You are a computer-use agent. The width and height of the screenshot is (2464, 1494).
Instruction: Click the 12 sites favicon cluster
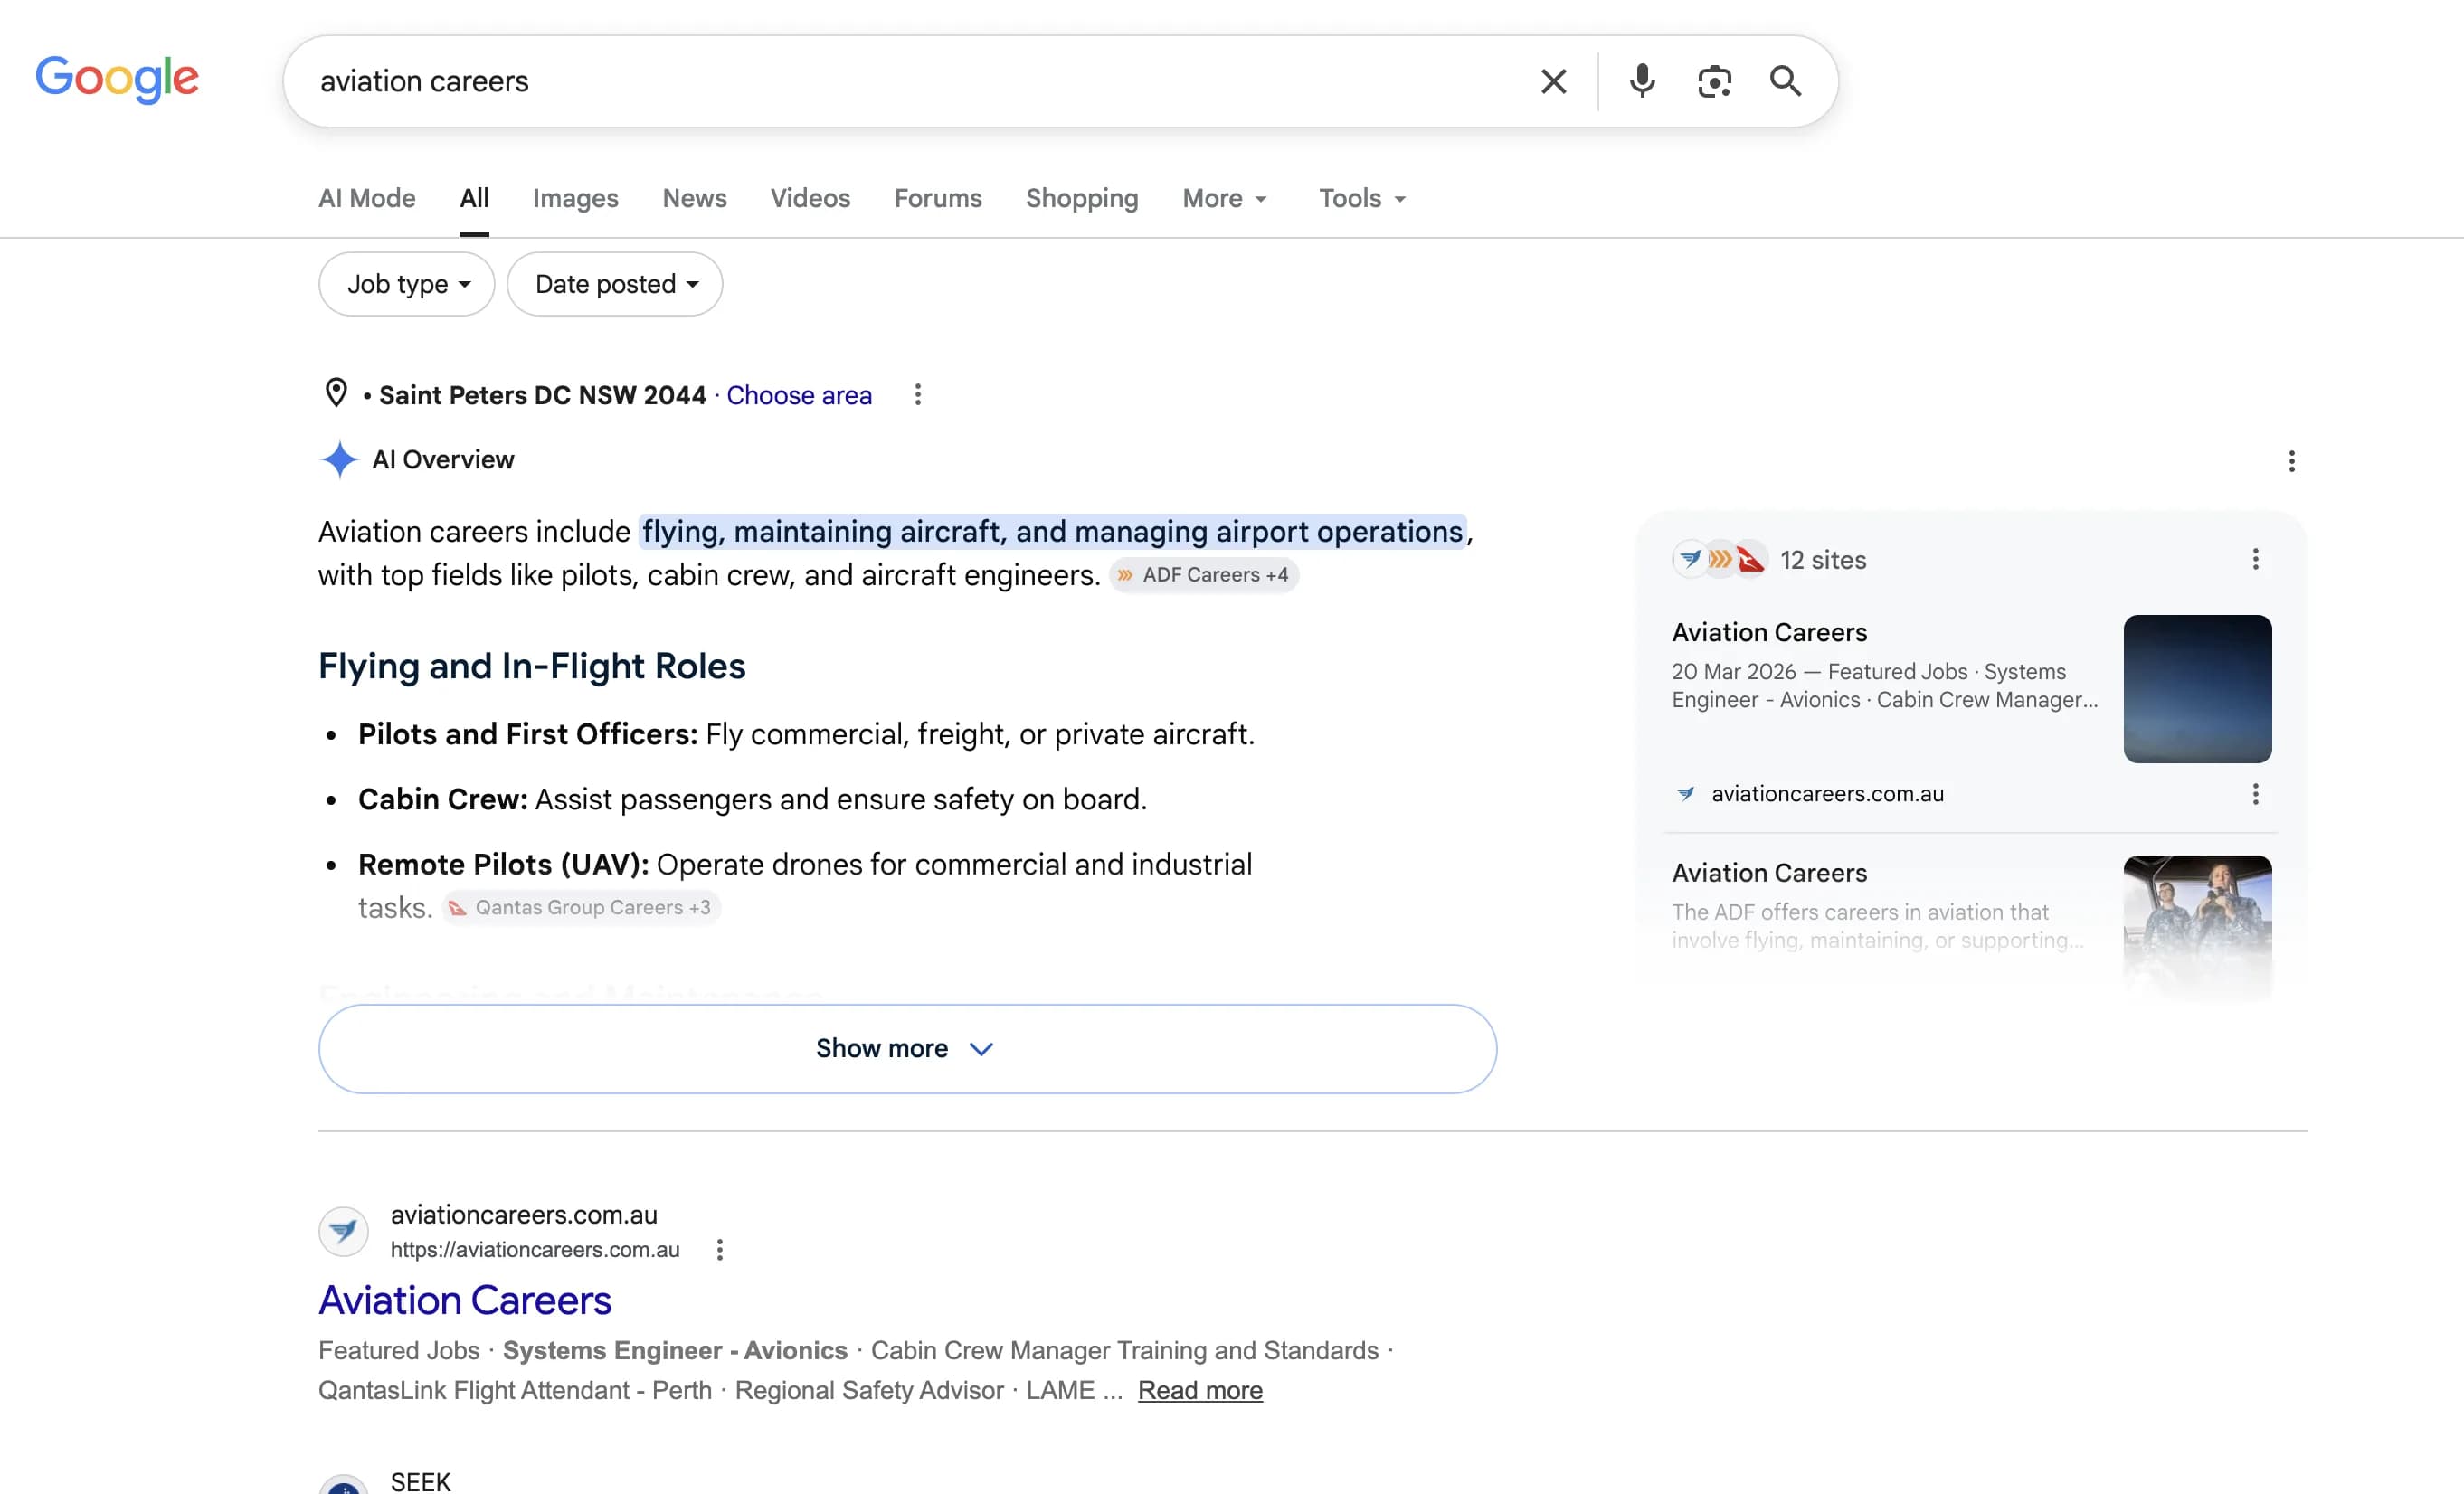tap(1720, 559)
